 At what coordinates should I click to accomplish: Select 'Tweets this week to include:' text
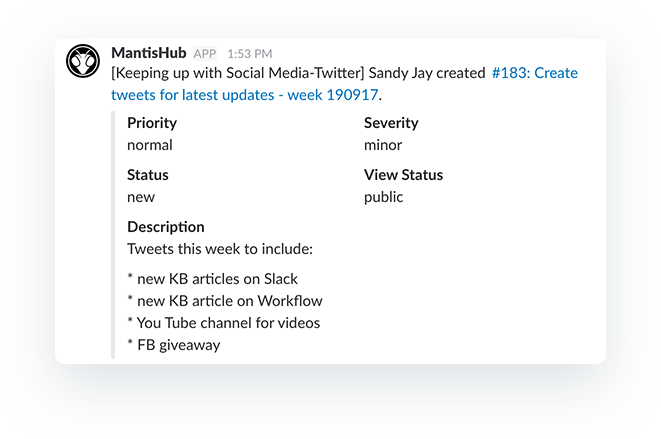pos(220,249)
